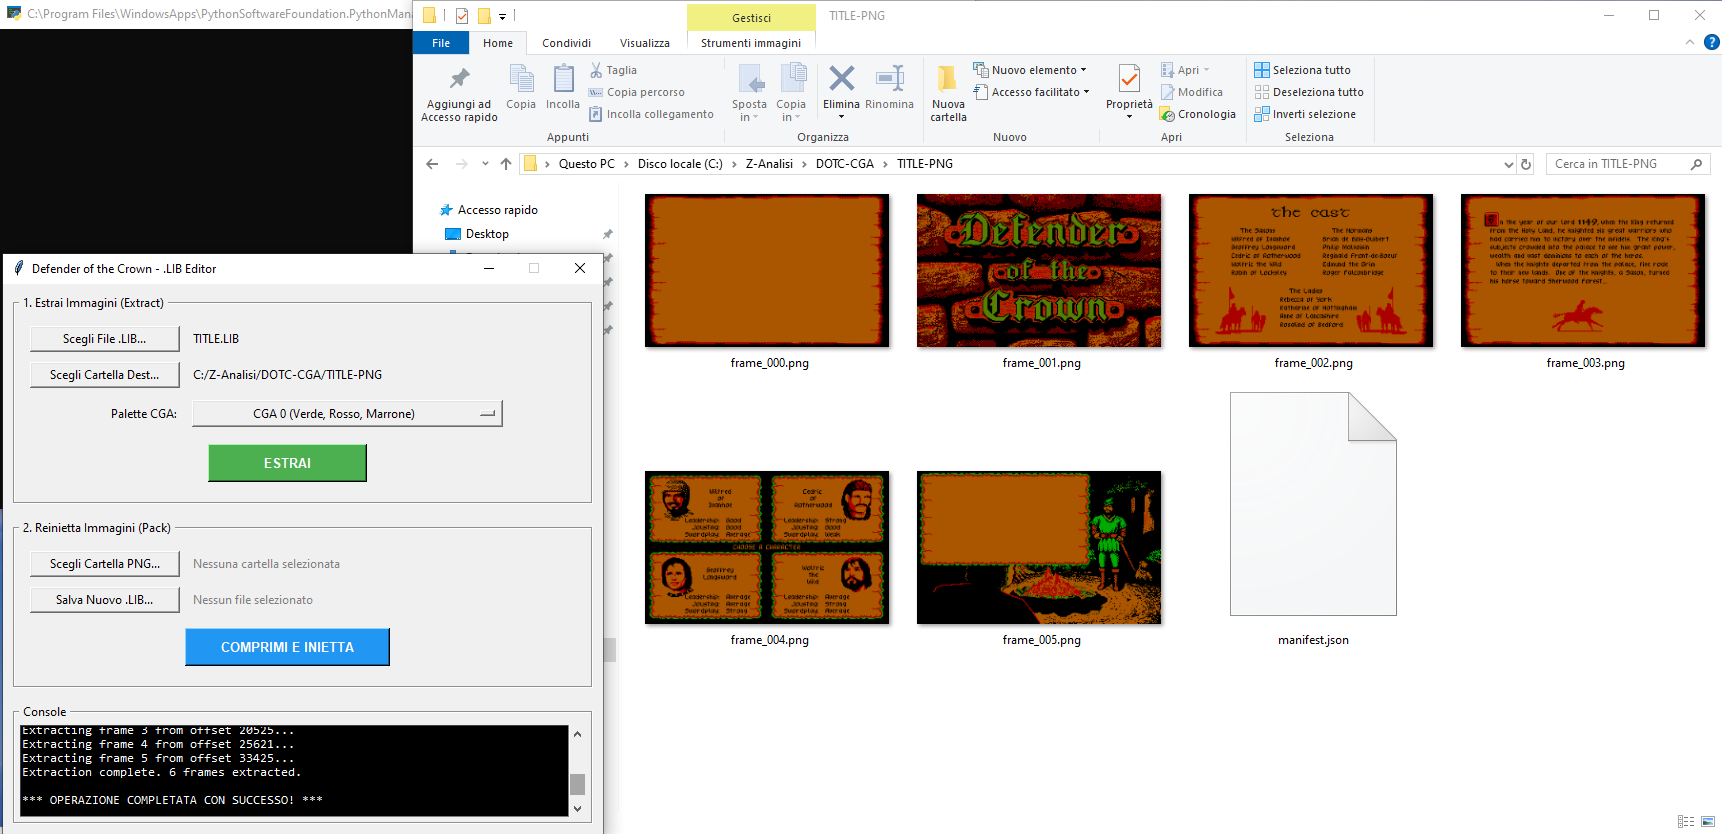Open Cronologia file history
Screen dimensions: 1722x834
[x=1198, y=114]
